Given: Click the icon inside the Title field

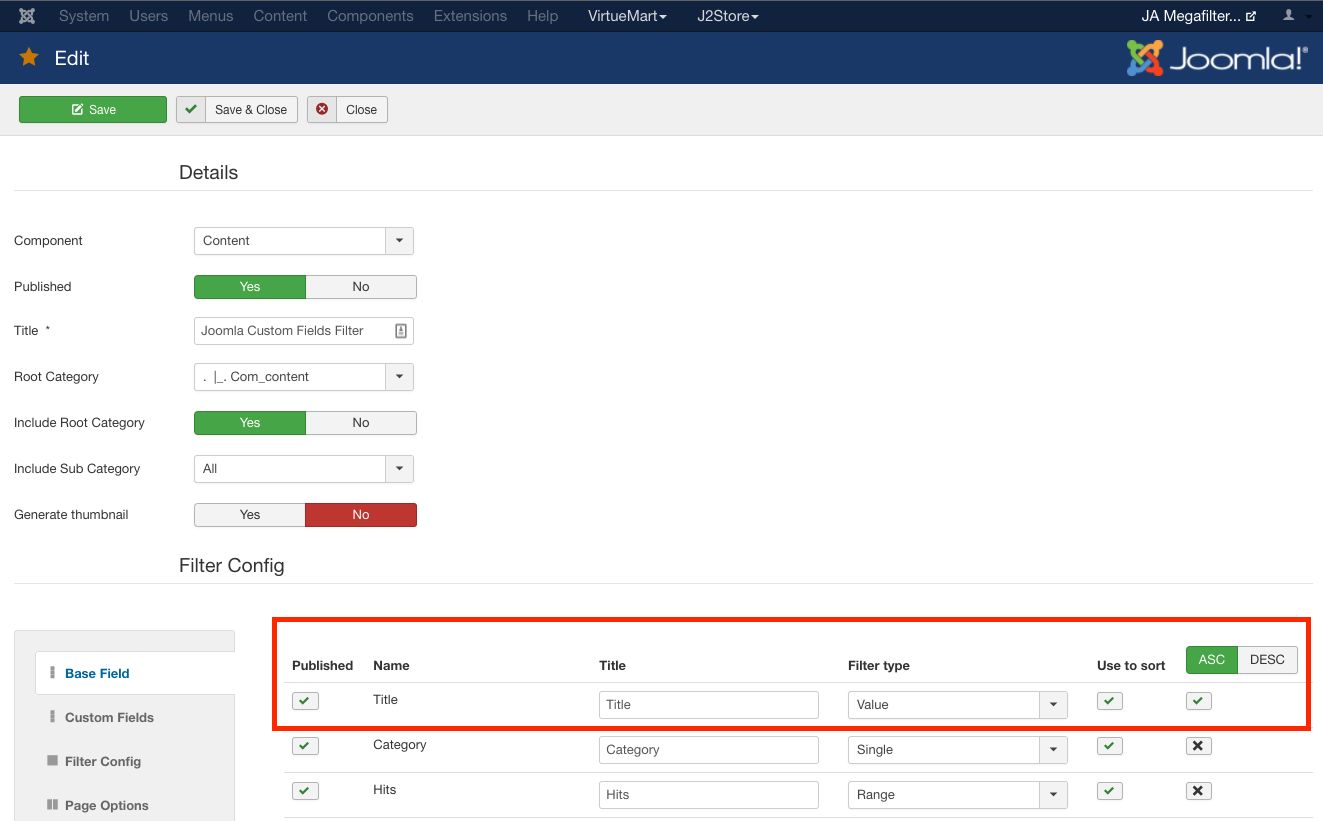Looking at the screenshot, I should pyautogui.click(x=400, y=331).
